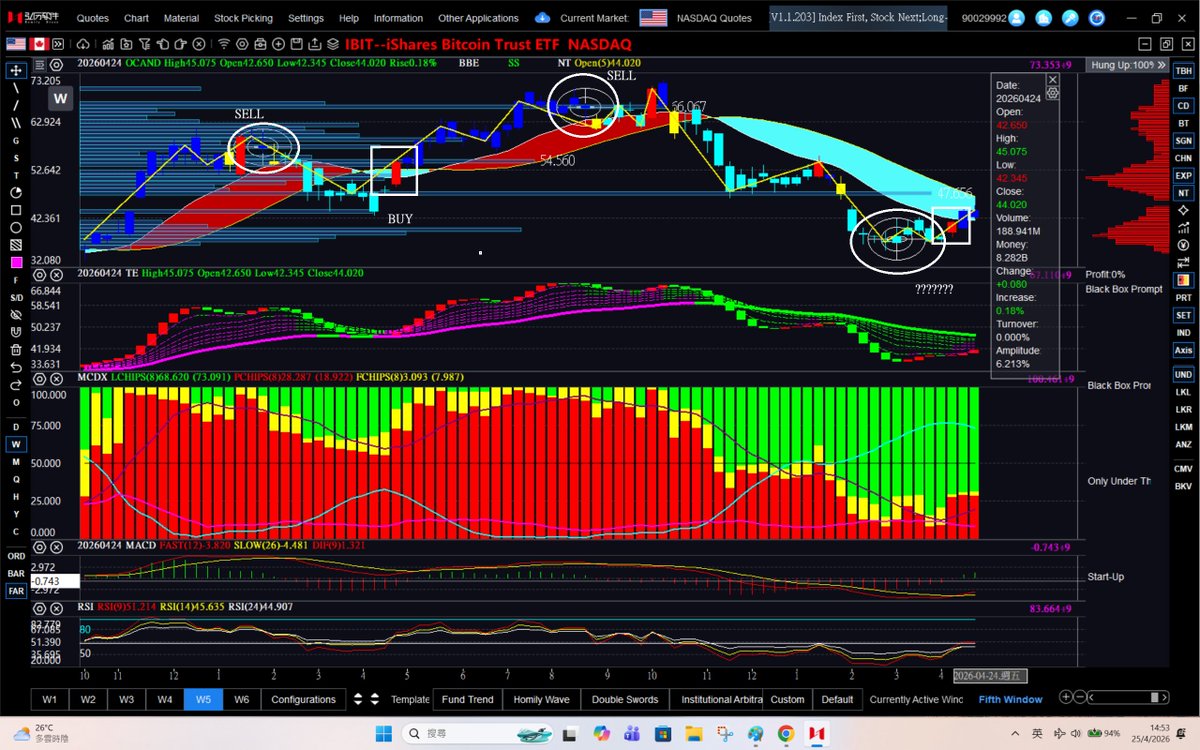Expand the Hung Up:100% dropdown
Screen dimensions: 1200x750
pos(1161,64)
